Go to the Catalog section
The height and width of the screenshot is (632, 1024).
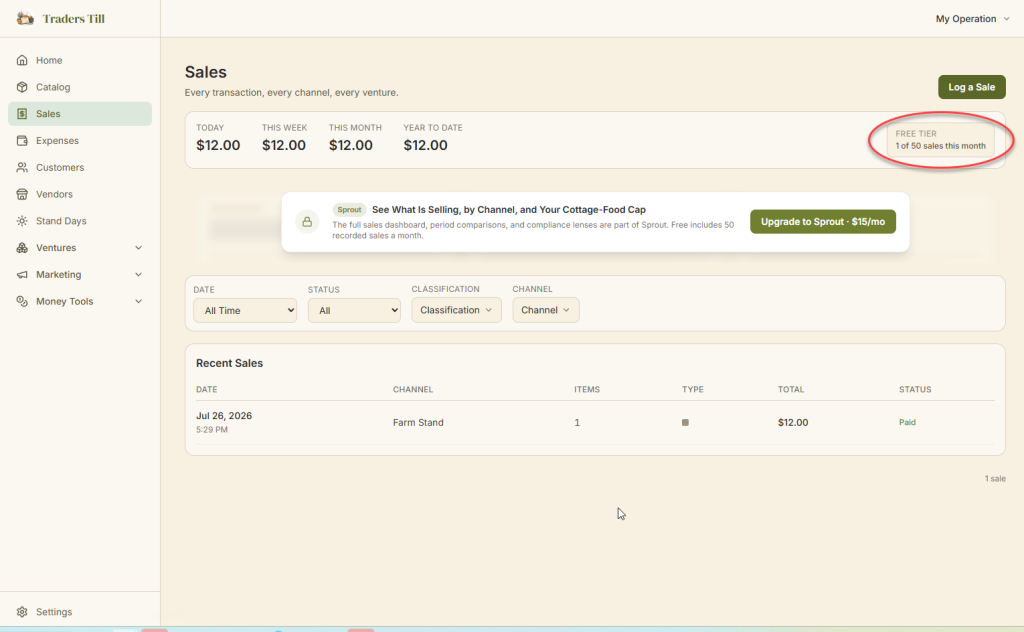point(80,87)
